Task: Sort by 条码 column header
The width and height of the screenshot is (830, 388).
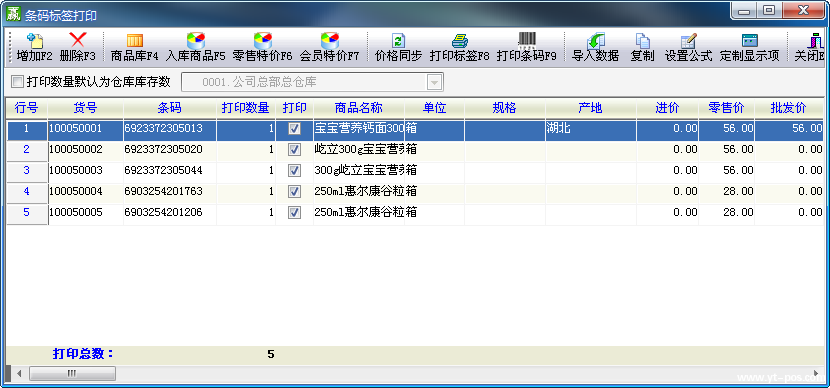Action: pos(169,108)
